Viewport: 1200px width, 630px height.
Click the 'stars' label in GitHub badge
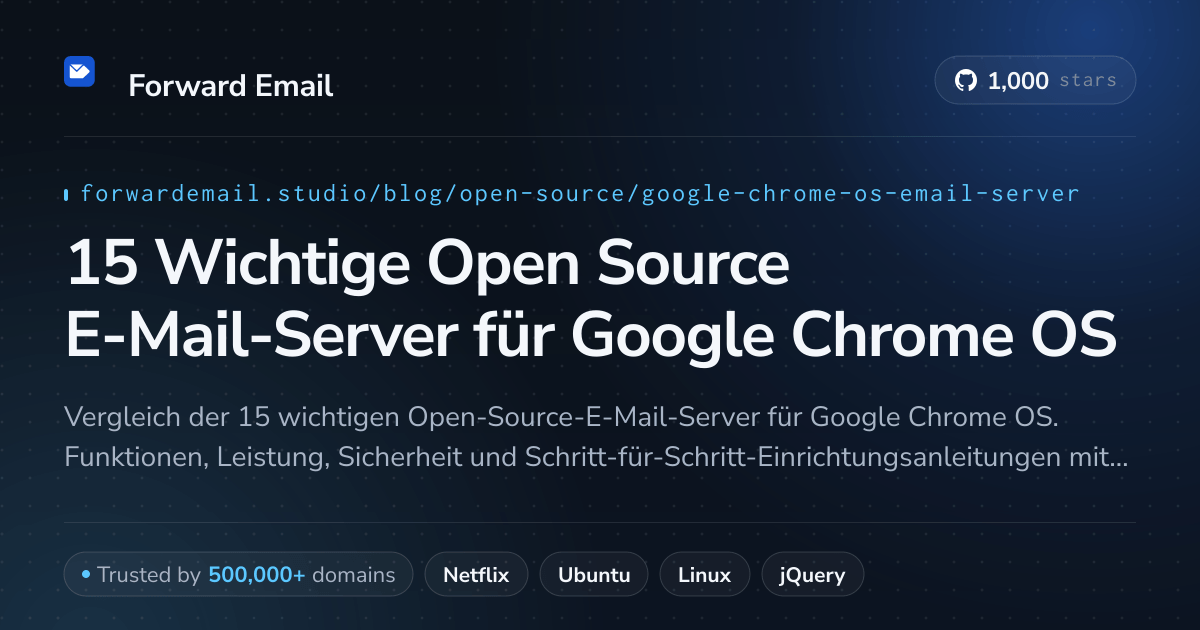point(1088,81)
